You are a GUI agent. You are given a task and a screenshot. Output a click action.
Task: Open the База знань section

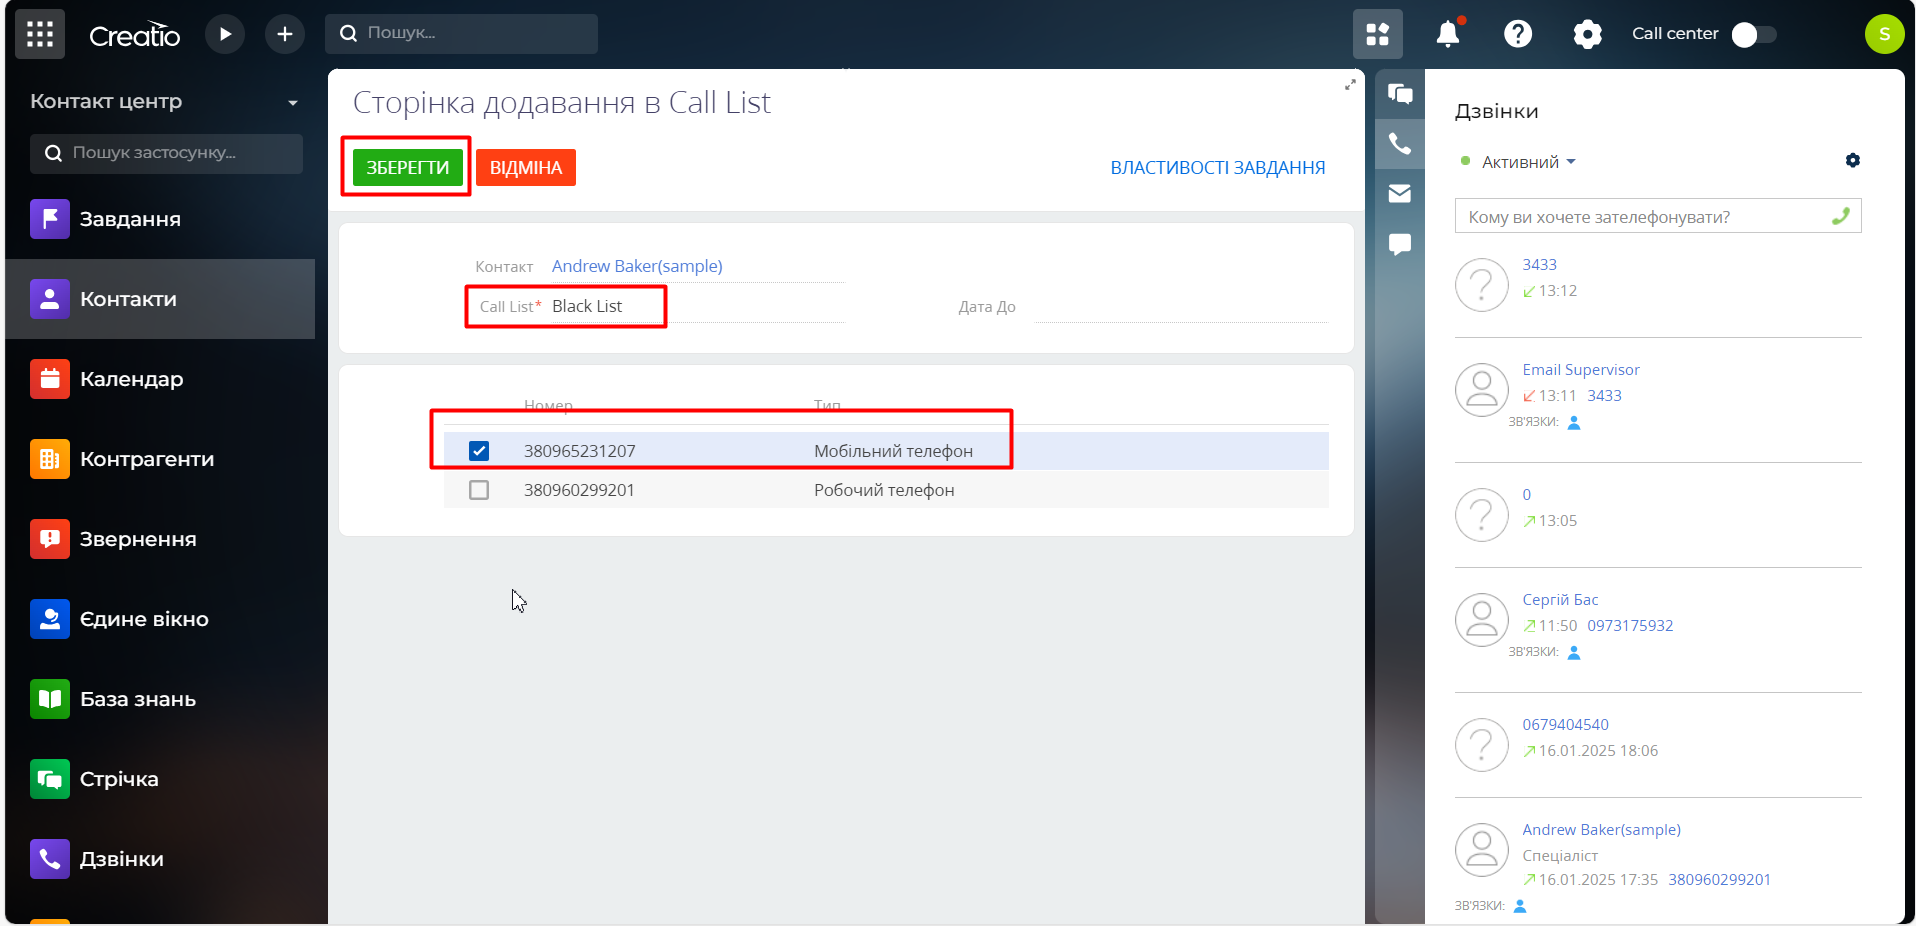[160, 699]
